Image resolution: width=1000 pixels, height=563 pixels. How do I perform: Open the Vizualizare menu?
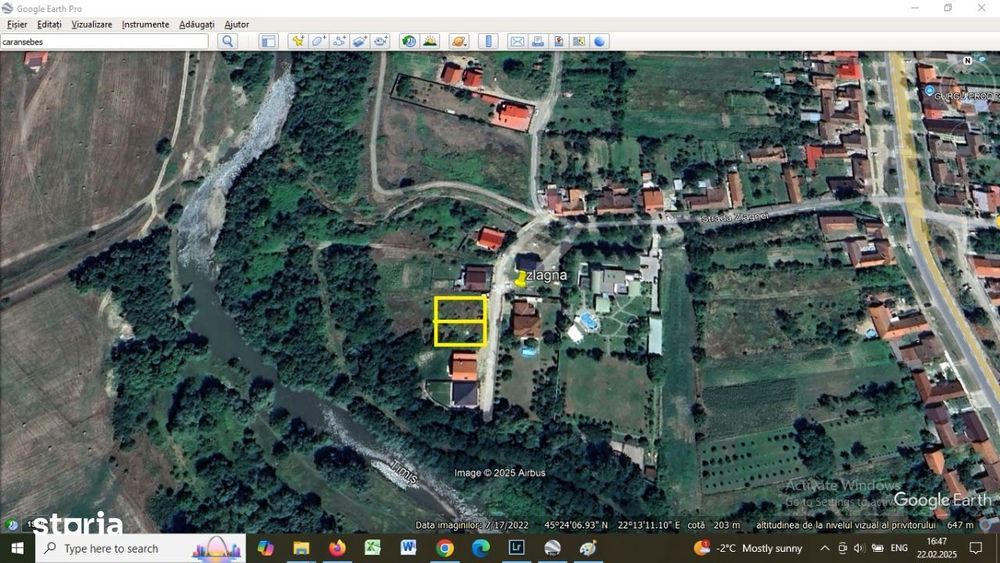(x=92, y=24)
